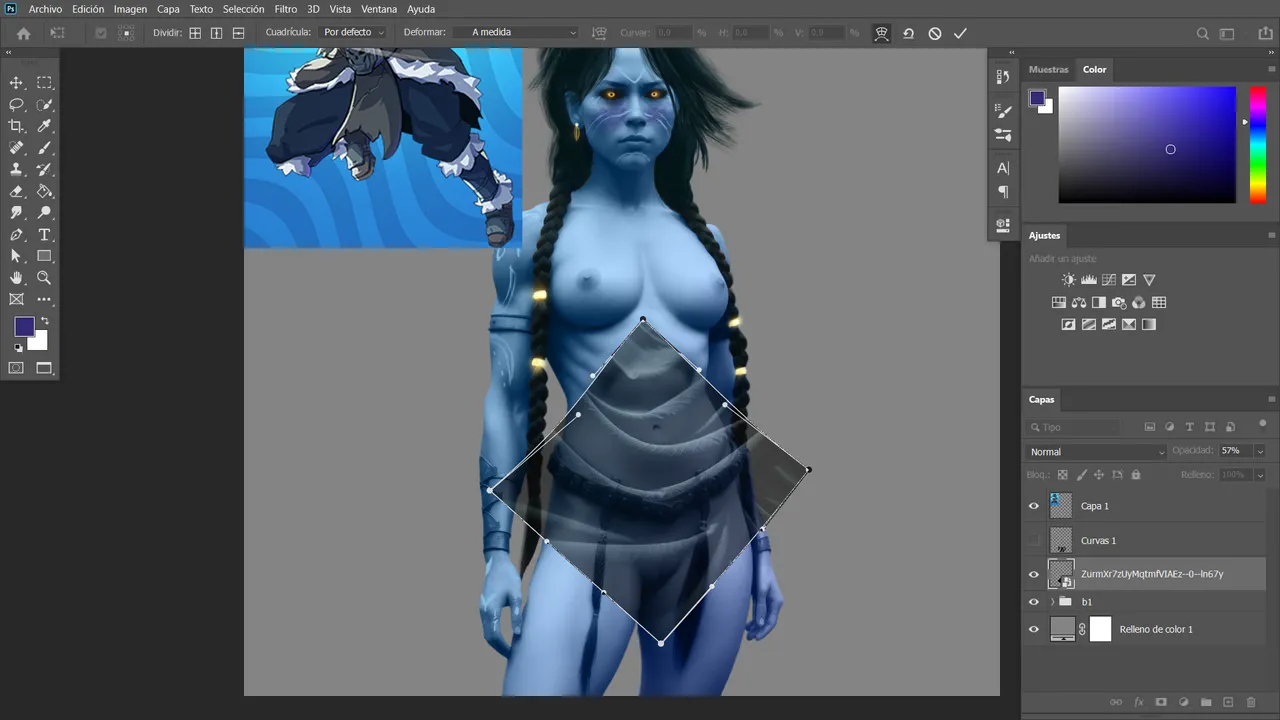Click the Home icon in options bar
The height and width of the screenshot is (720, 1280).
(23, 33)
